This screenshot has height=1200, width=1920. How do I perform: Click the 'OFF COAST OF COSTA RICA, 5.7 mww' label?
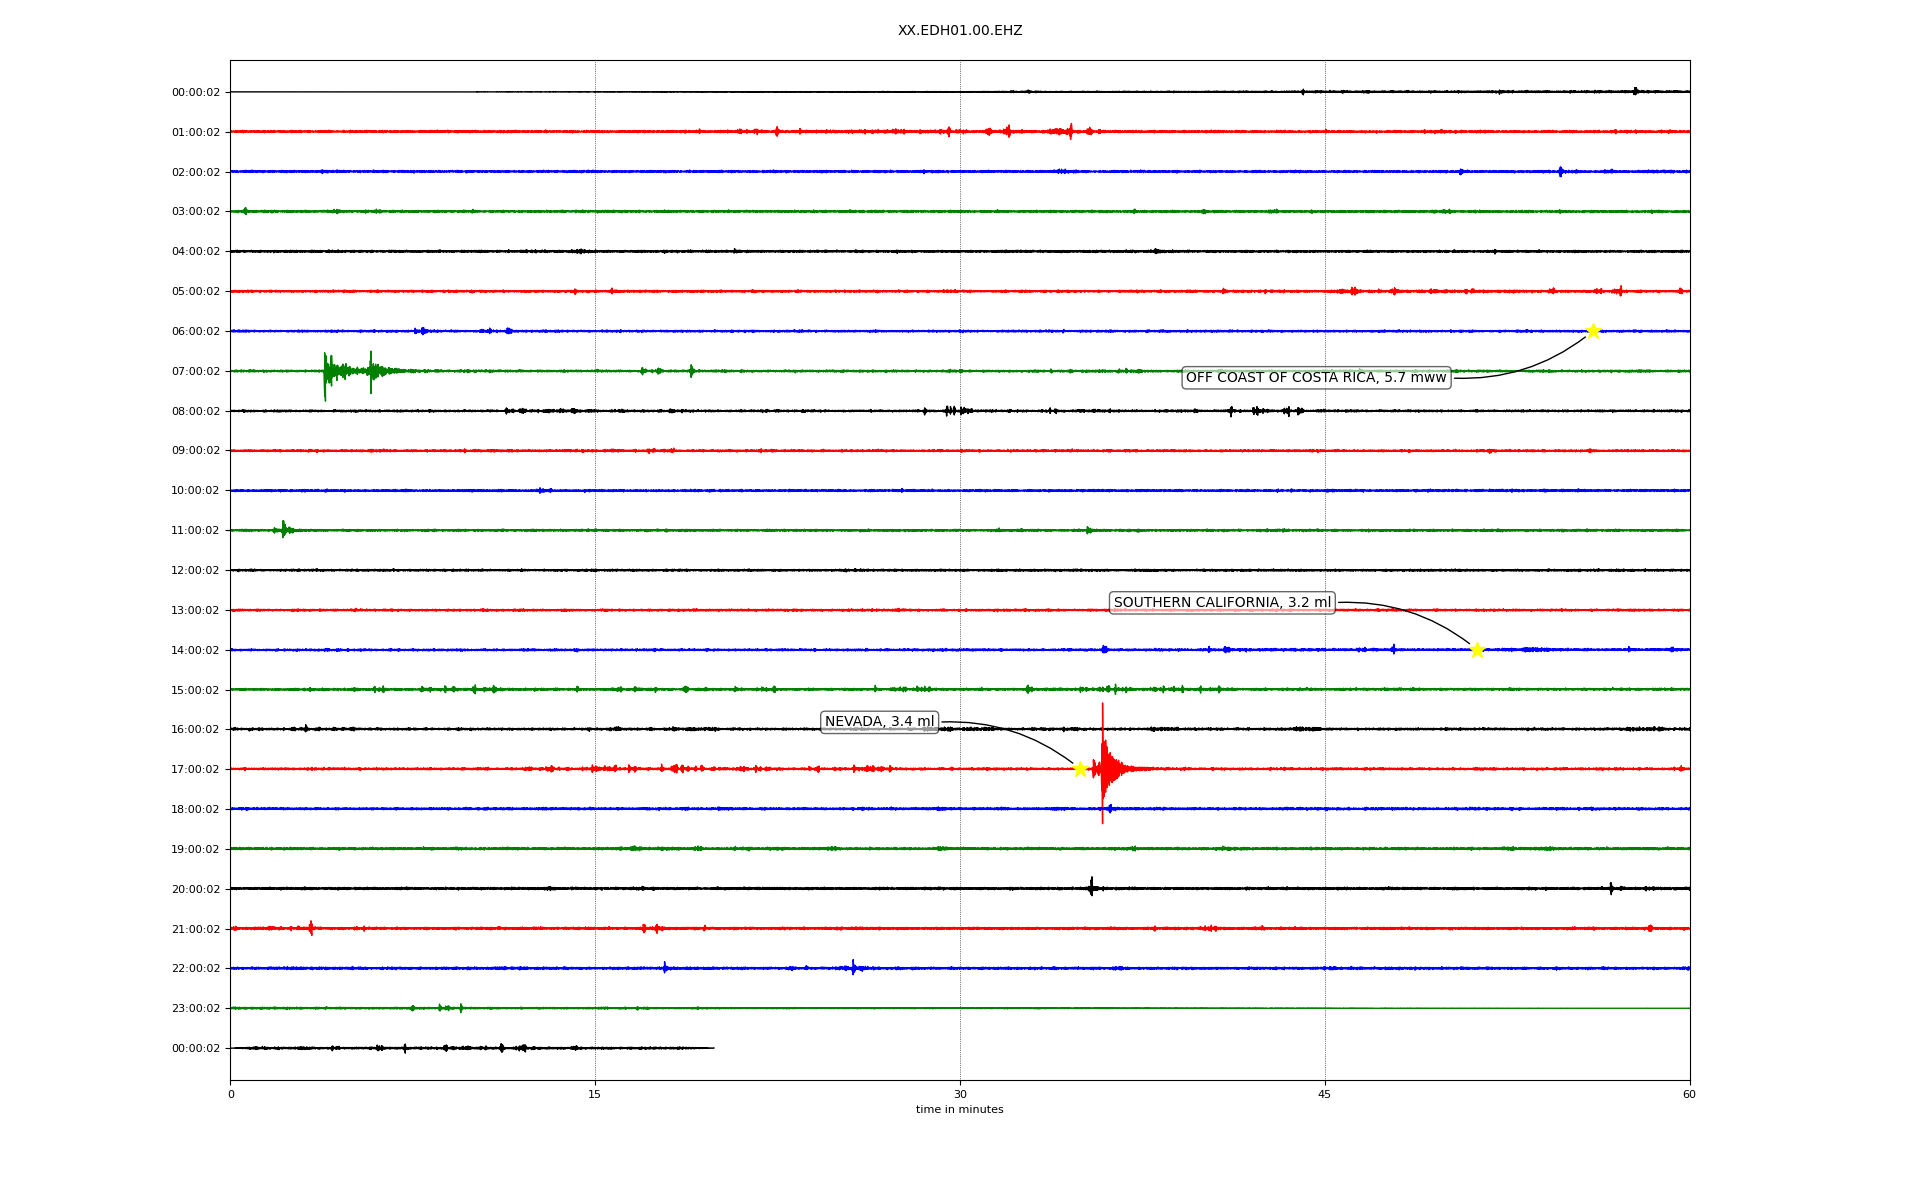tap(1316, 378)
